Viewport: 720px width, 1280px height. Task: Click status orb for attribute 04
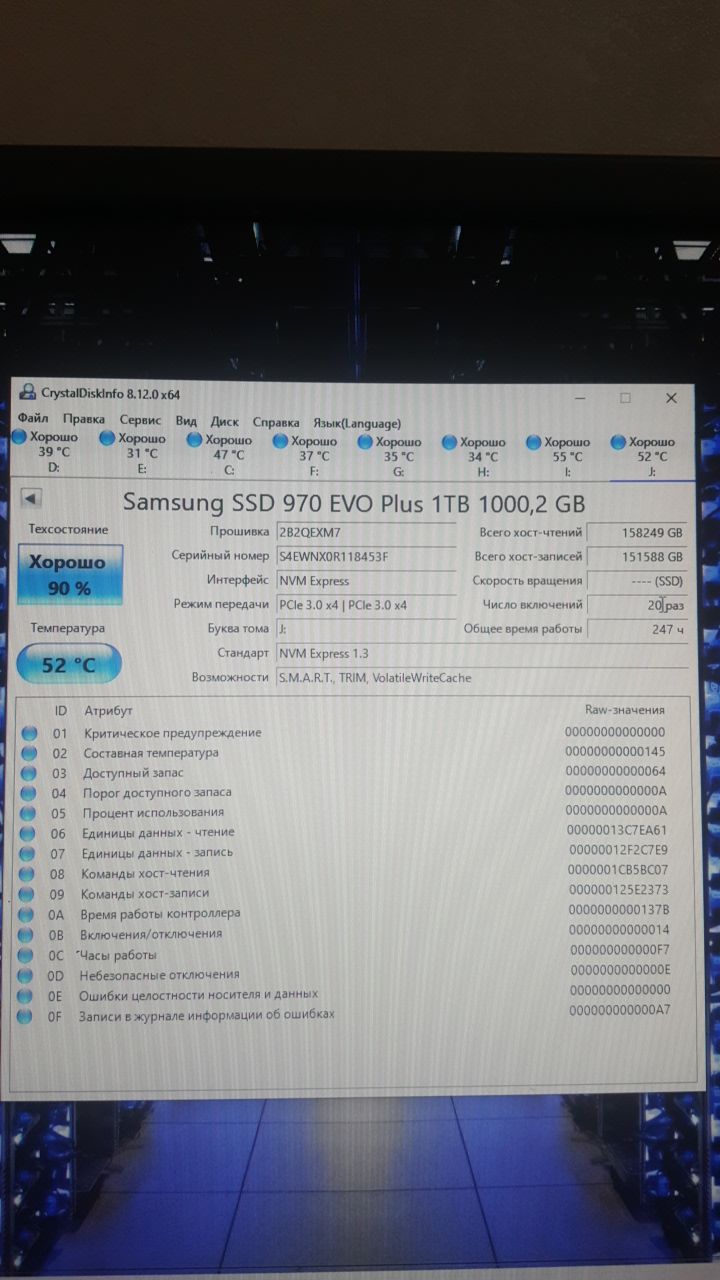(x=29, y=793)
